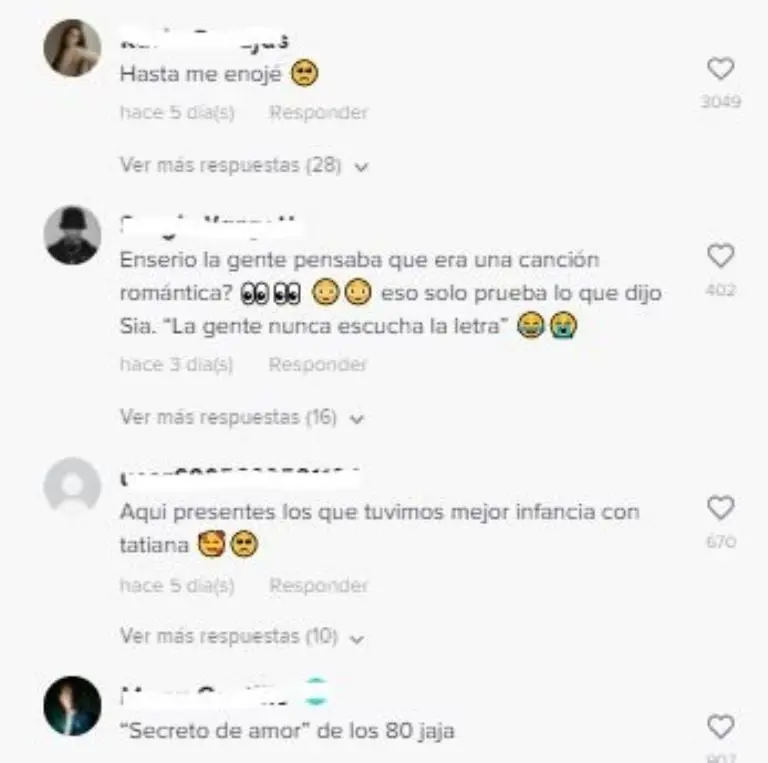
Task: Open the woman's avatar on first comment
Action: (72, 48)
